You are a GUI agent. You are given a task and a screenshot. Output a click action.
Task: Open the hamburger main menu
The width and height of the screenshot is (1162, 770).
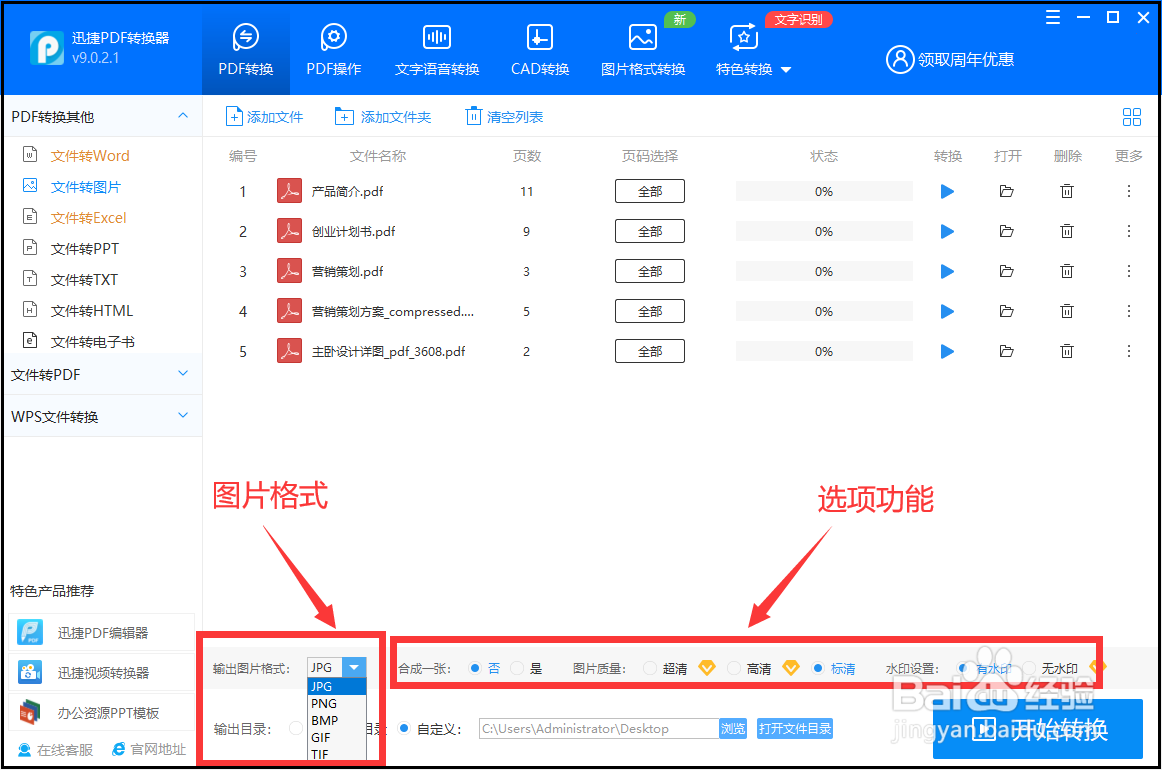[x=1052, y=17]
